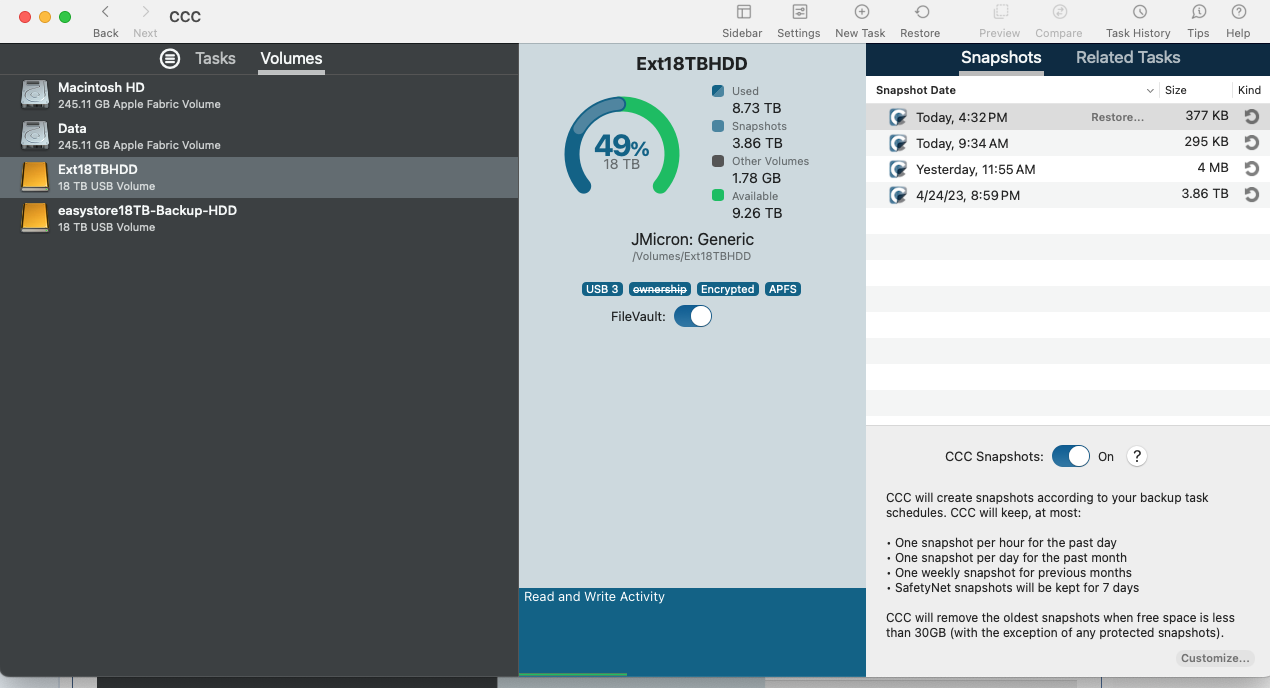The width and height of the screenshot is (1270, 688).
Task: Click the /Volumes/Ext18TBHDD path text
Action: tap(691, 257)
